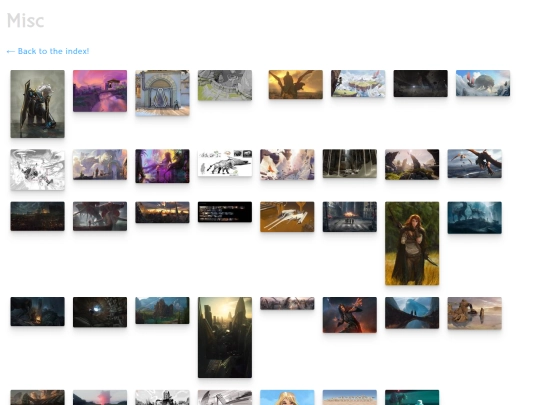Open the creature design sheet on white thumbnail
This screenshot has width=540, height=405.
coord(225,163)
